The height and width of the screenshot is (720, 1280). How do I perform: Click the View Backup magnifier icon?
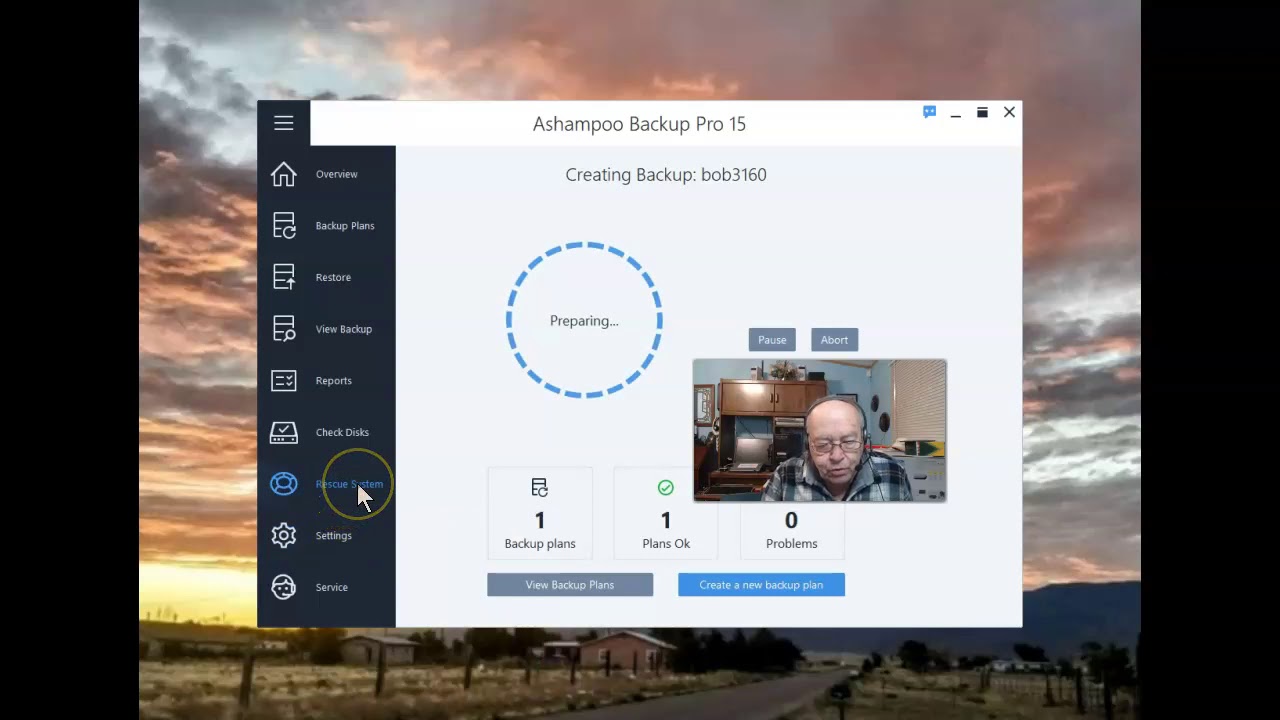[284, 329]
